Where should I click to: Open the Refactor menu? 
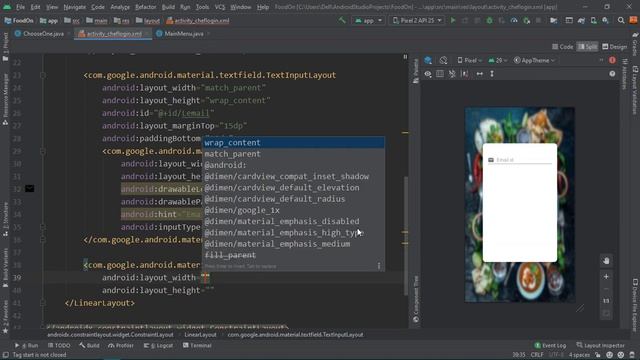click(x=145, y=7)
